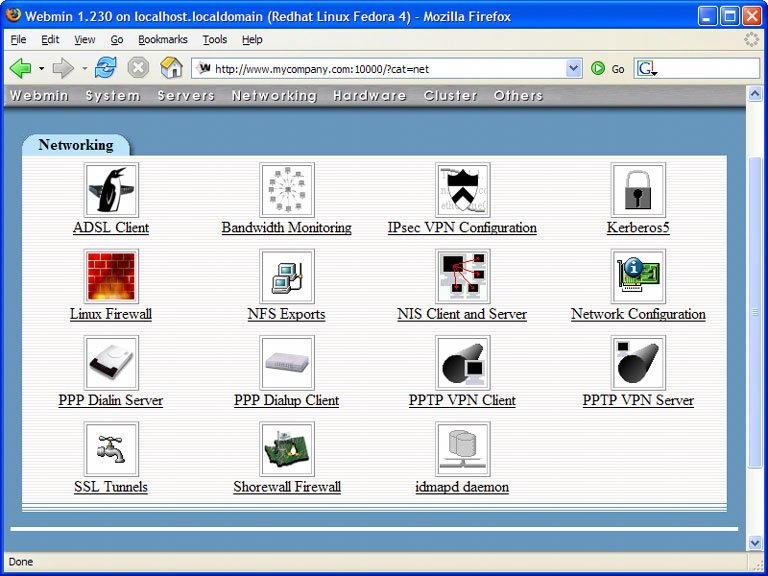Open the Back button history dropdown arrow

pos(41,69)
